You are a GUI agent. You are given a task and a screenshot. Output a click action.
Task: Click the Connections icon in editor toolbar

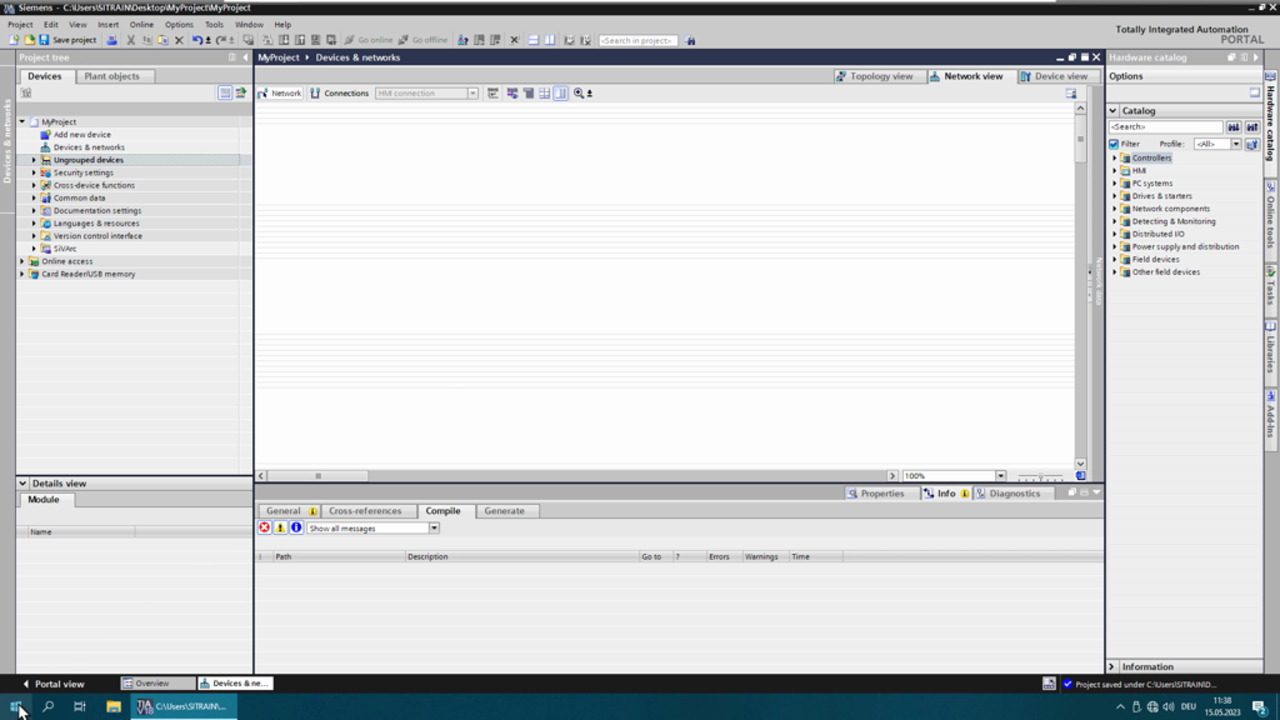[315, 93]
